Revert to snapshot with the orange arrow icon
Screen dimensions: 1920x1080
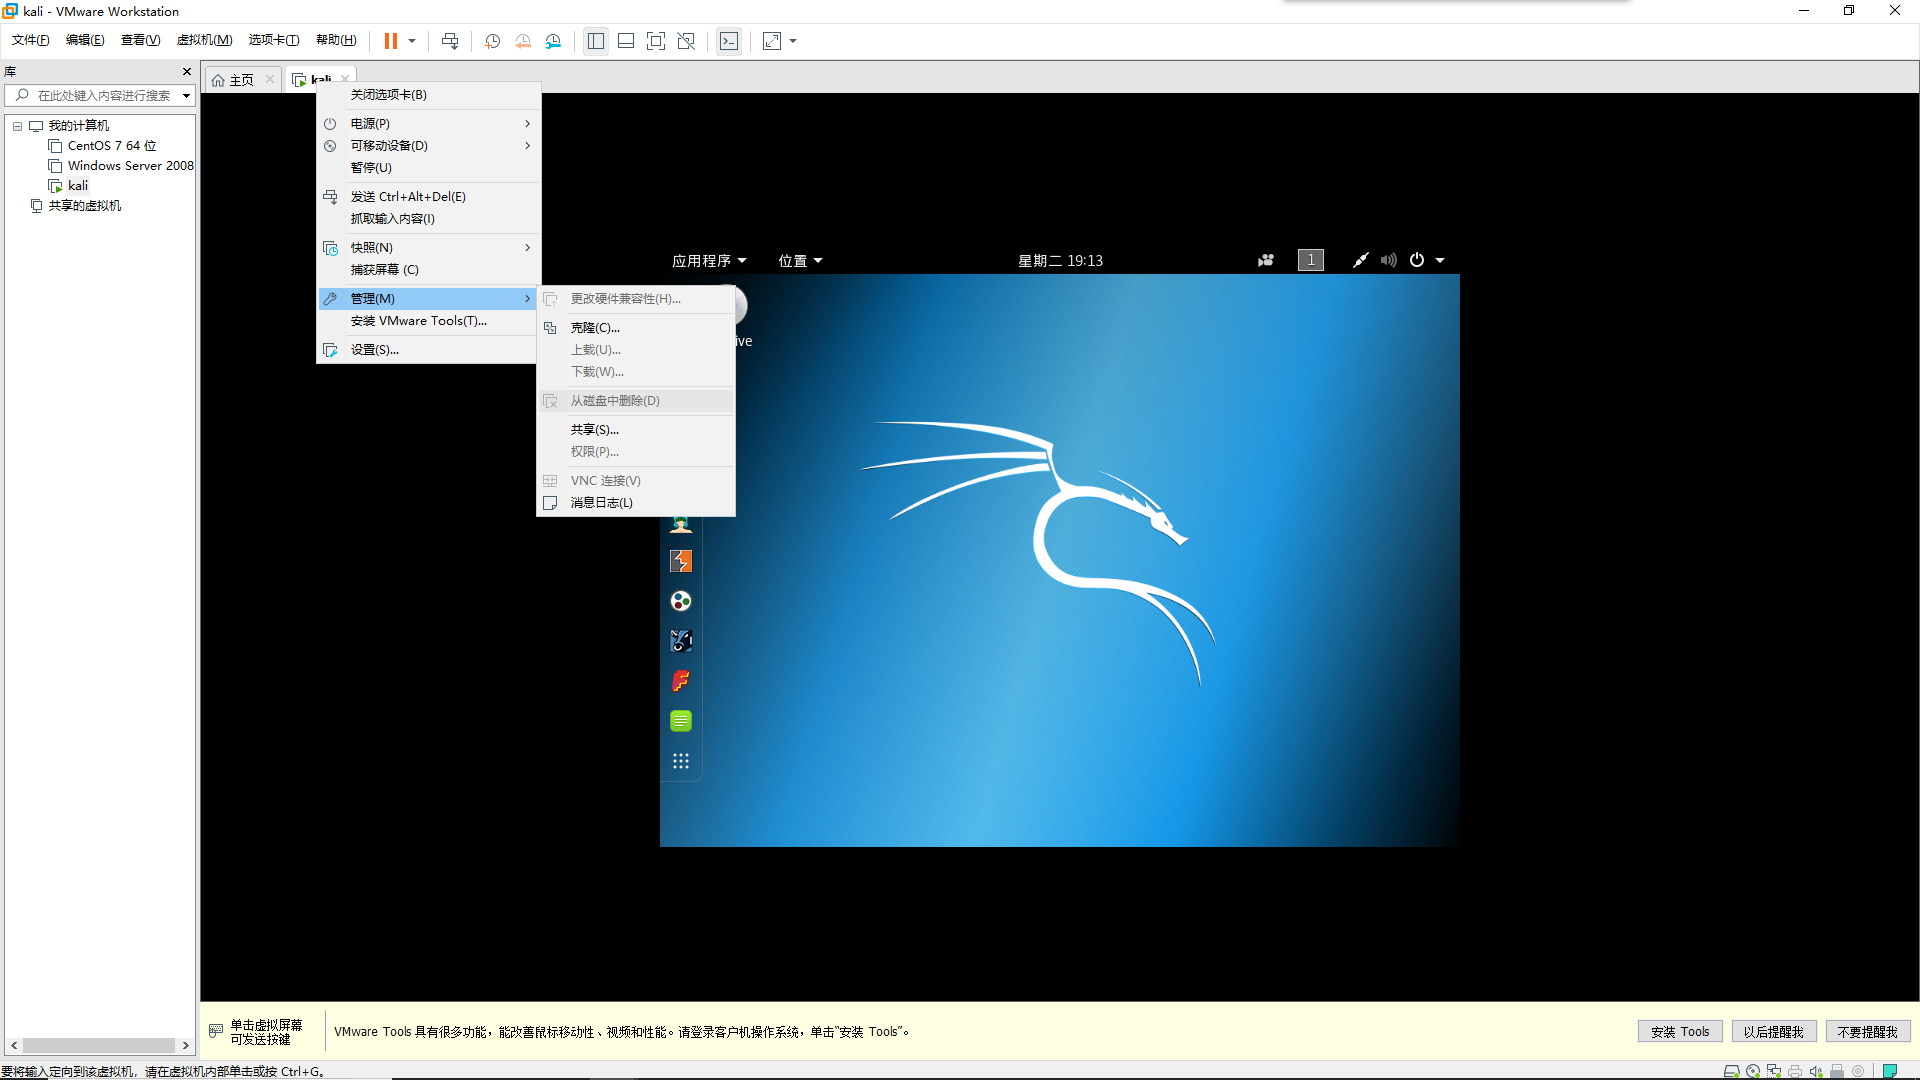point(523,41)
